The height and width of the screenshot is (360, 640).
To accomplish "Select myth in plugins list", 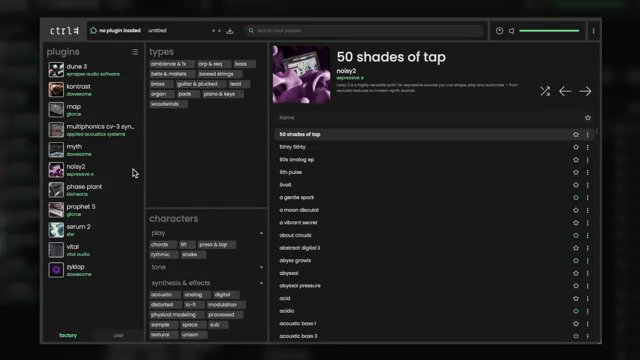I will [x=93, y=150].
